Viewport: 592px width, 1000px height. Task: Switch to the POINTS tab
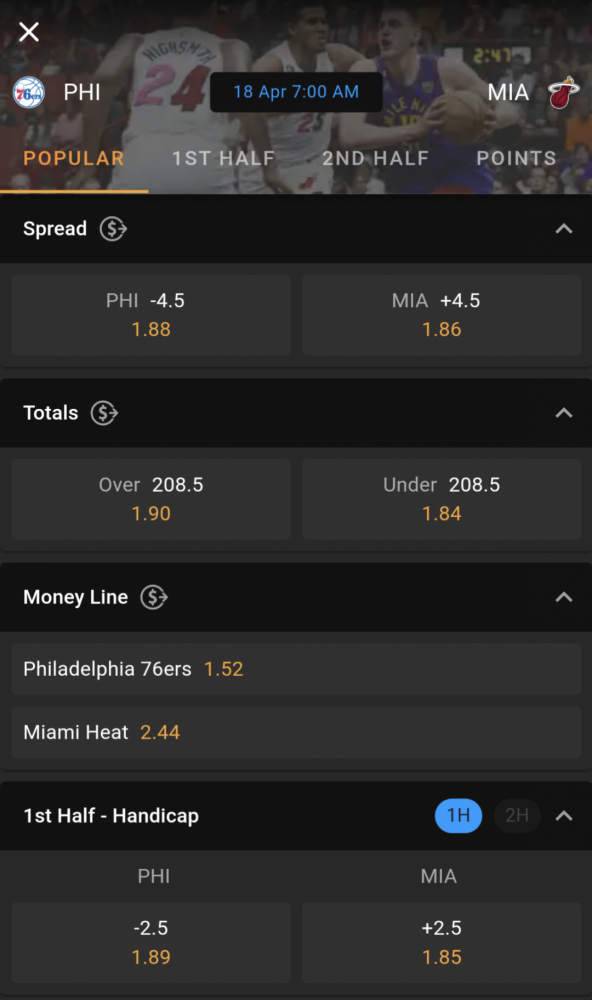click(x=517, y=158)
